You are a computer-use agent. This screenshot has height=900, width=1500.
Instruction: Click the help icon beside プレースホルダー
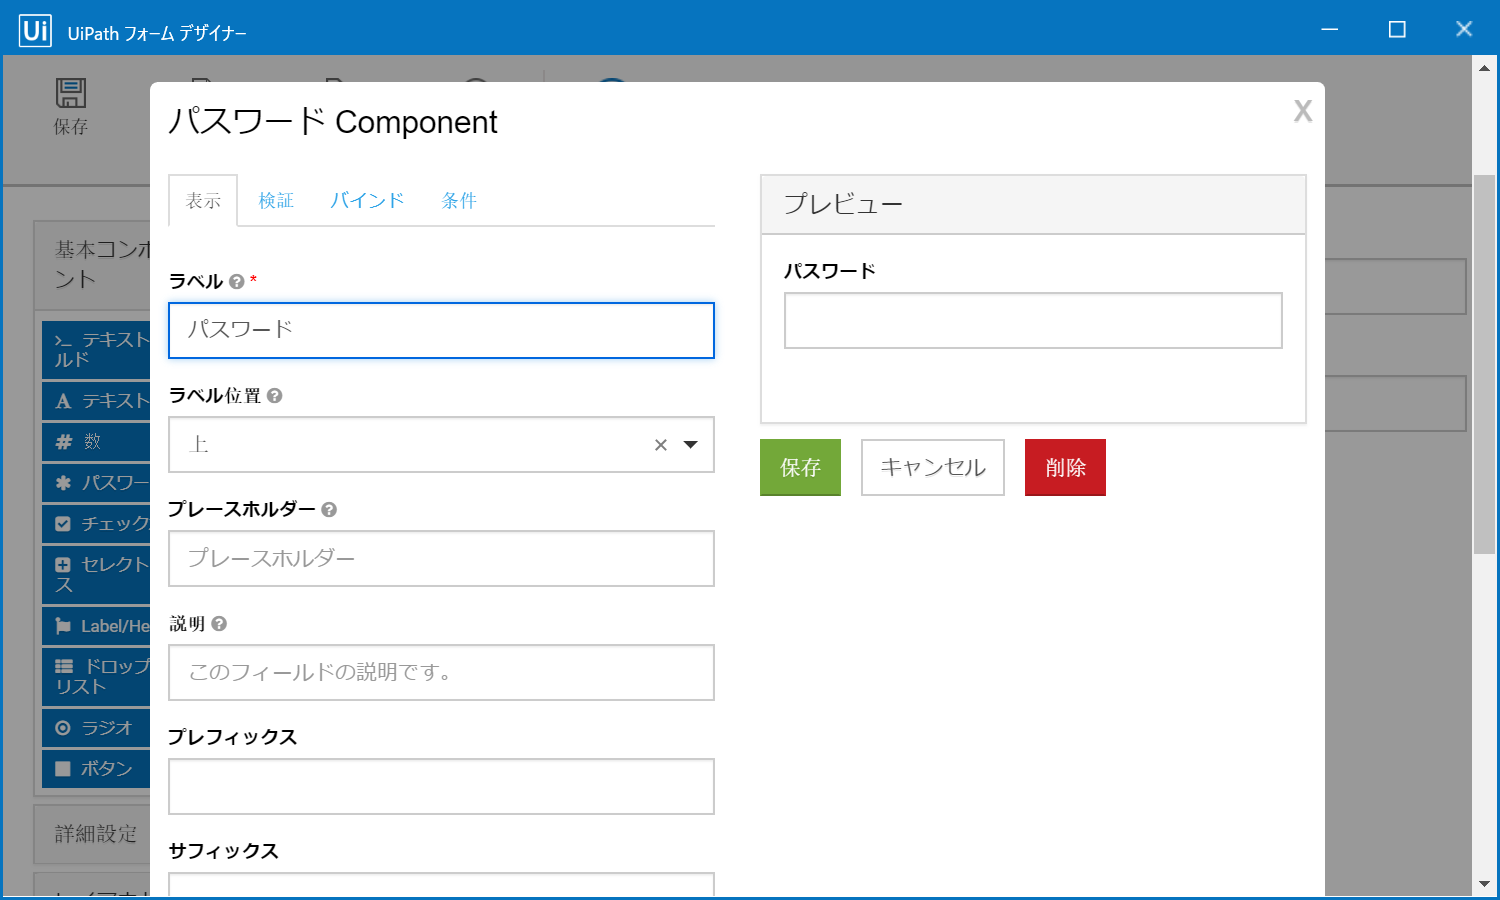click(x=329, y=510)
